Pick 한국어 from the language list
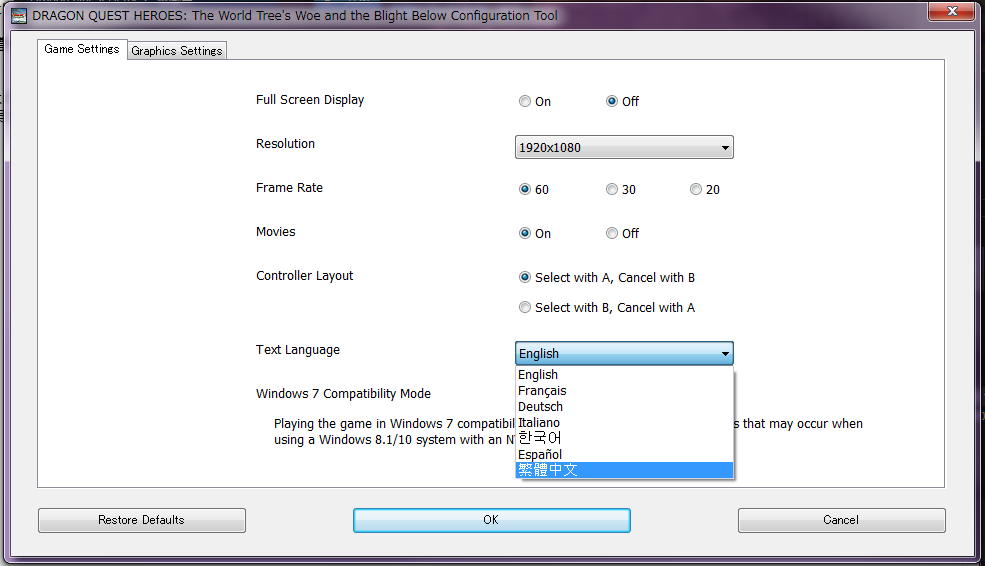Viewport: 985px width, 566px height. click(624, 438)
